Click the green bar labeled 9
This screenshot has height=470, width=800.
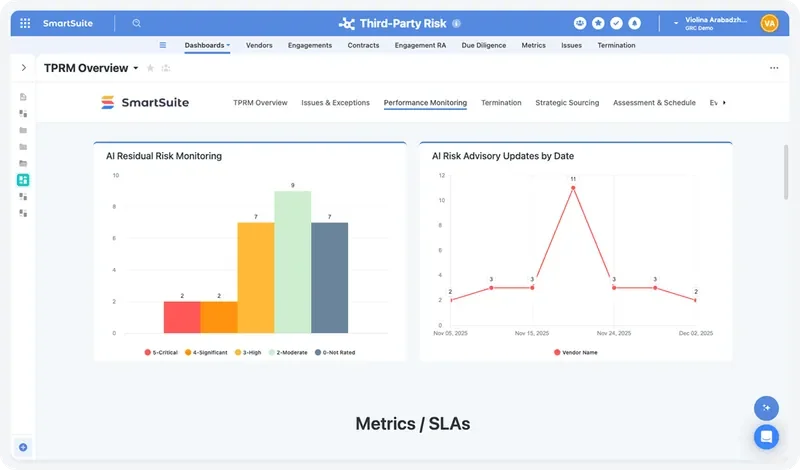(x=293, y=262)
